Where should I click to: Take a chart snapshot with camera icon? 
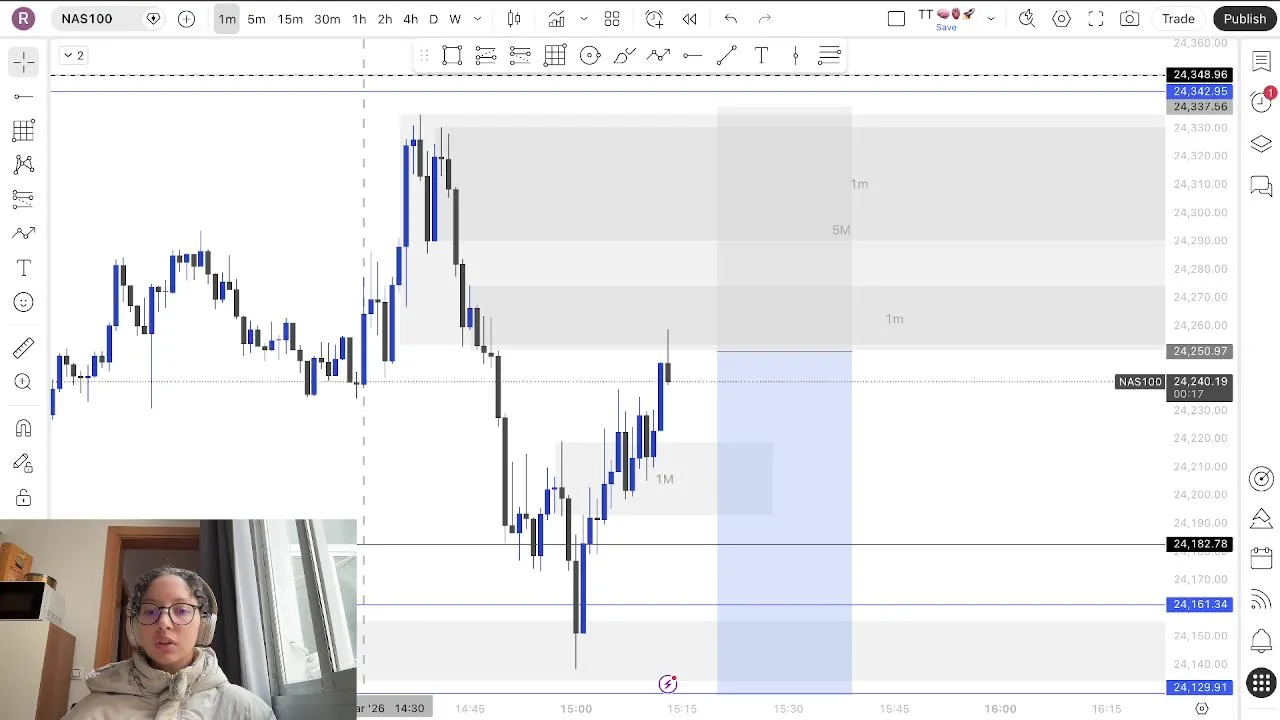point(1130,19)
